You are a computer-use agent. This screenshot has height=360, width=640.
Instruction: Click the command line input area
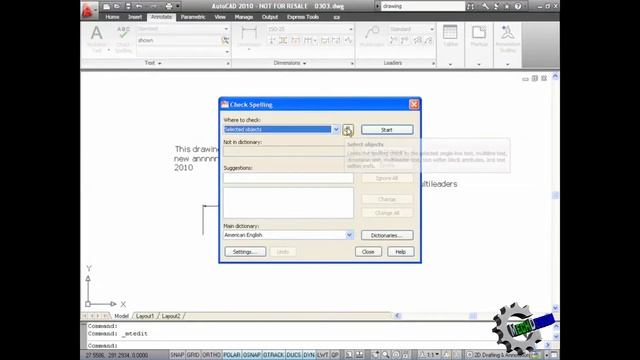click(286, 346)
